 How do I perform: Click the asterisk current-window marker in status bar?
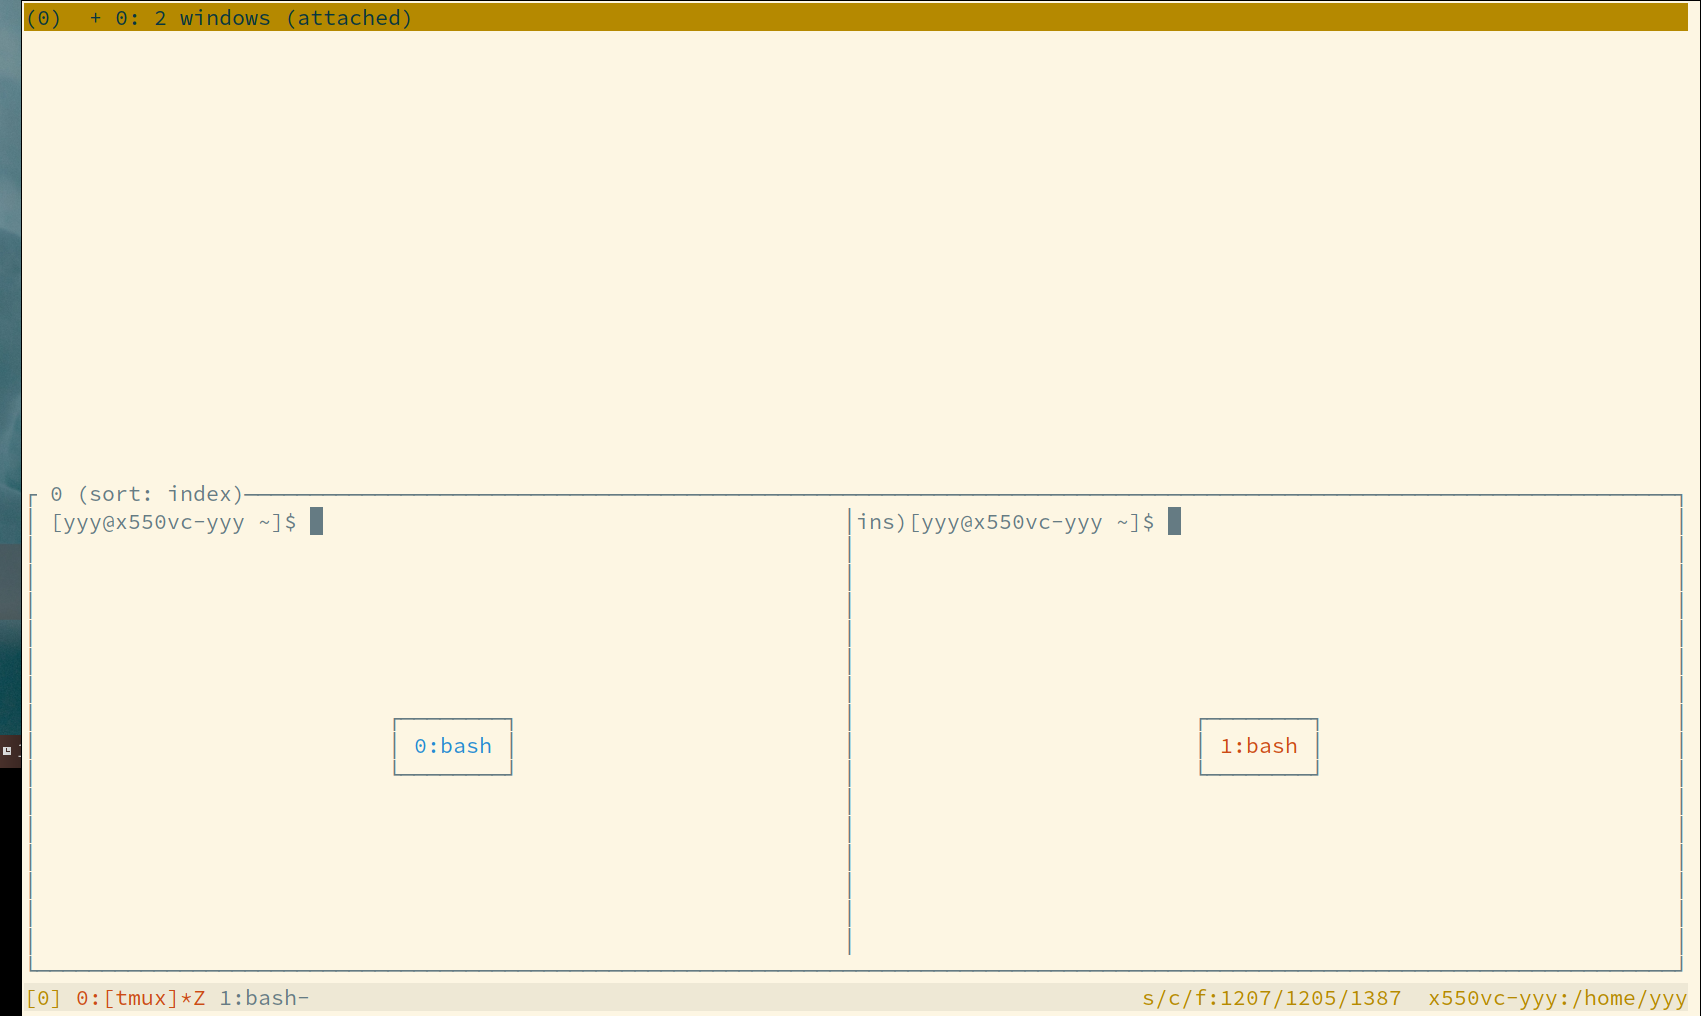(x=182, y=997)
